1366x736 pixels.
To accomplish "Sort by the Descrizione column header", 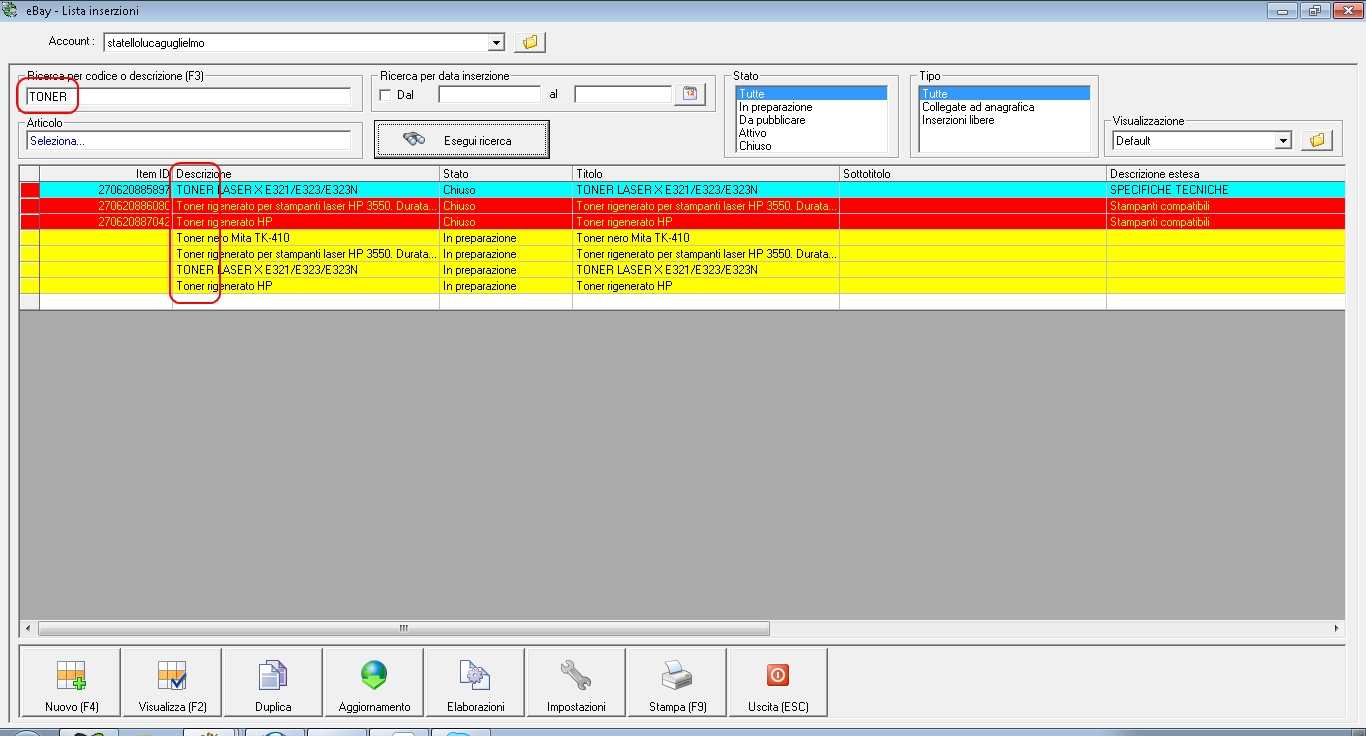I will click(306, 174).
